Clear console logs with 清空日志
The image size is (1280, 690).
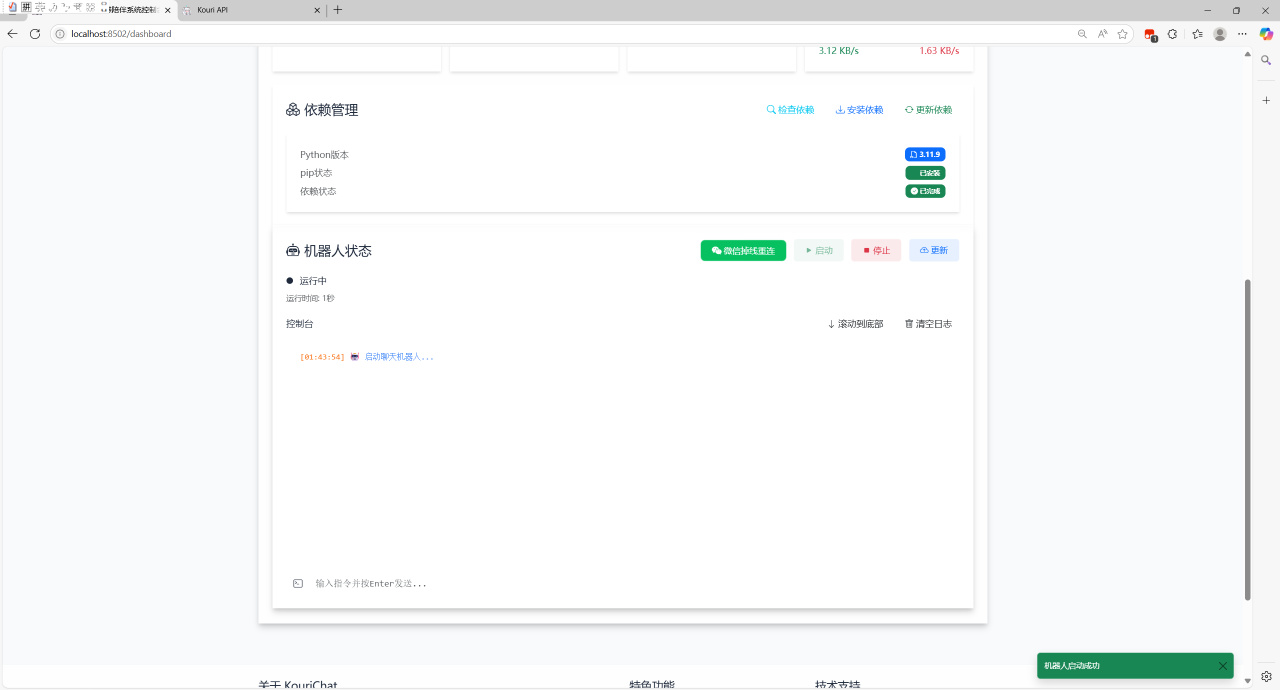[928, 324]
